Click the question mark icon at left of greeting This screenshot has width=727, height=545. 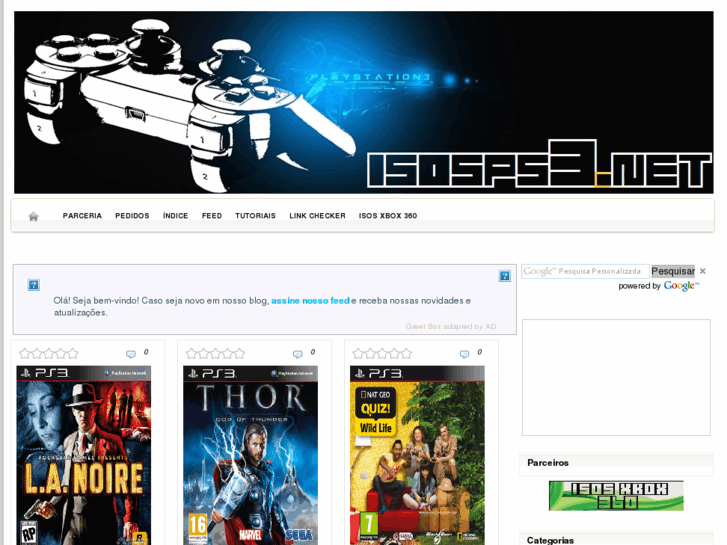click(x=33, y=285)
